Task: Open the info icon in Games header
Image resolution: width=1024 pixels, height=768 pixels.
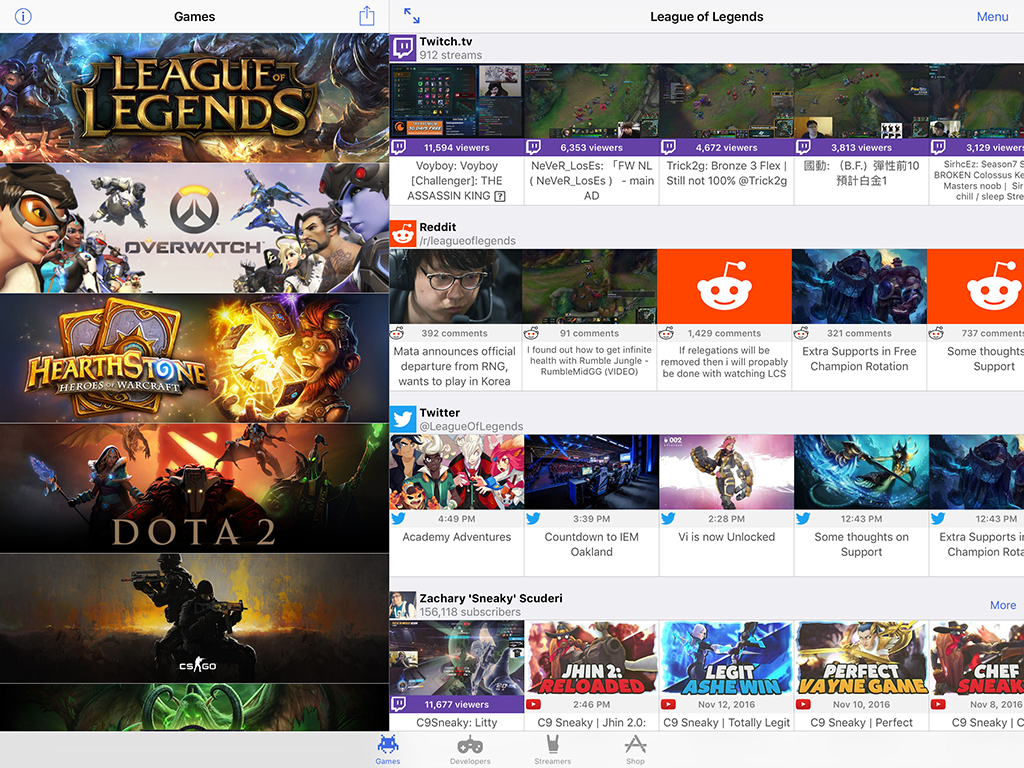Action: [x=23, y=16]
